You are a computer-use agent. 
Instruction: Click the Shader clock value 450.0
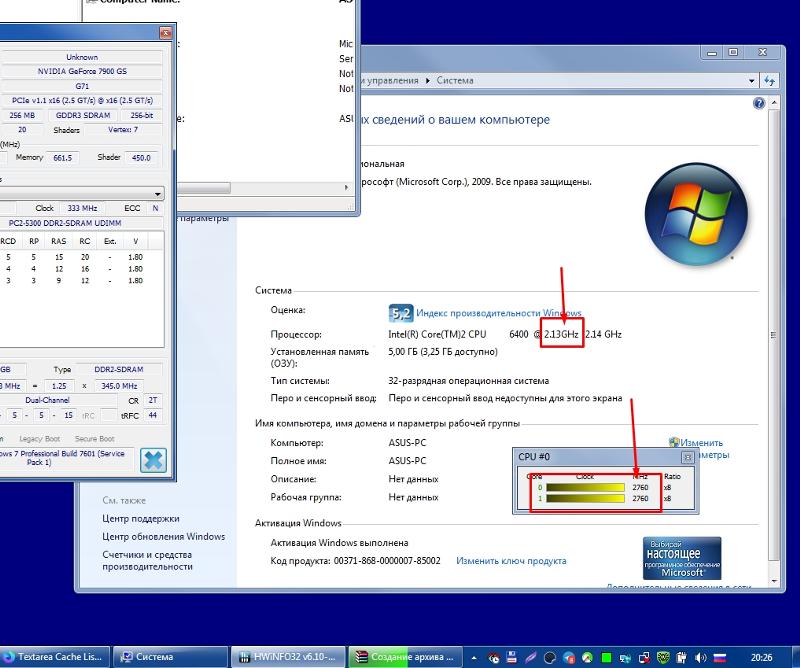pos(141,158)
